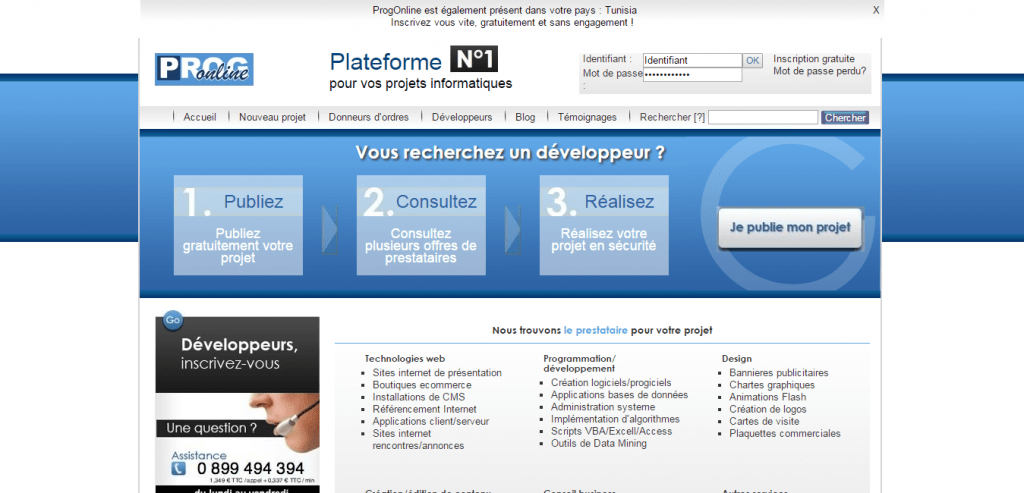Viewport: 1024px width, 493px height.
Task: Select the 1. Publiez step box
Action: [x=238, y=225]
